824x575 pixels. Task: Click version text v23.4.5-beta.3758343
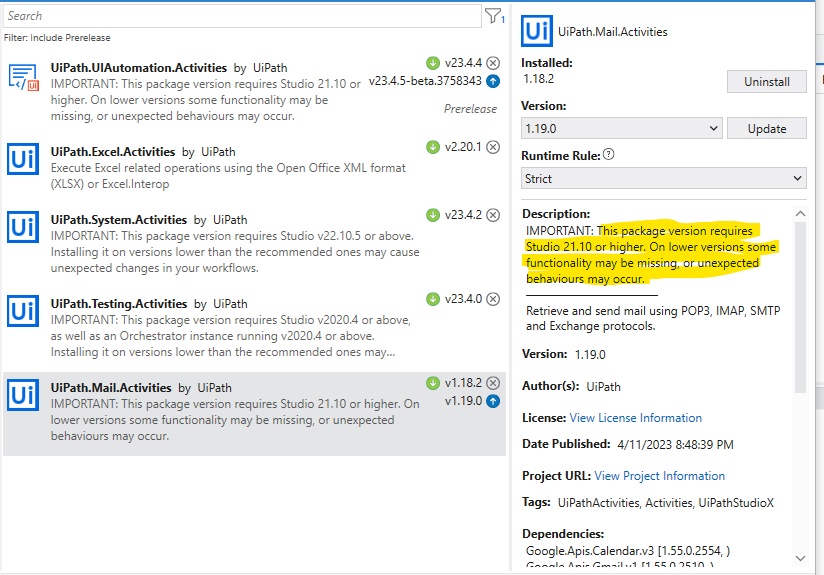coord(425,81)
